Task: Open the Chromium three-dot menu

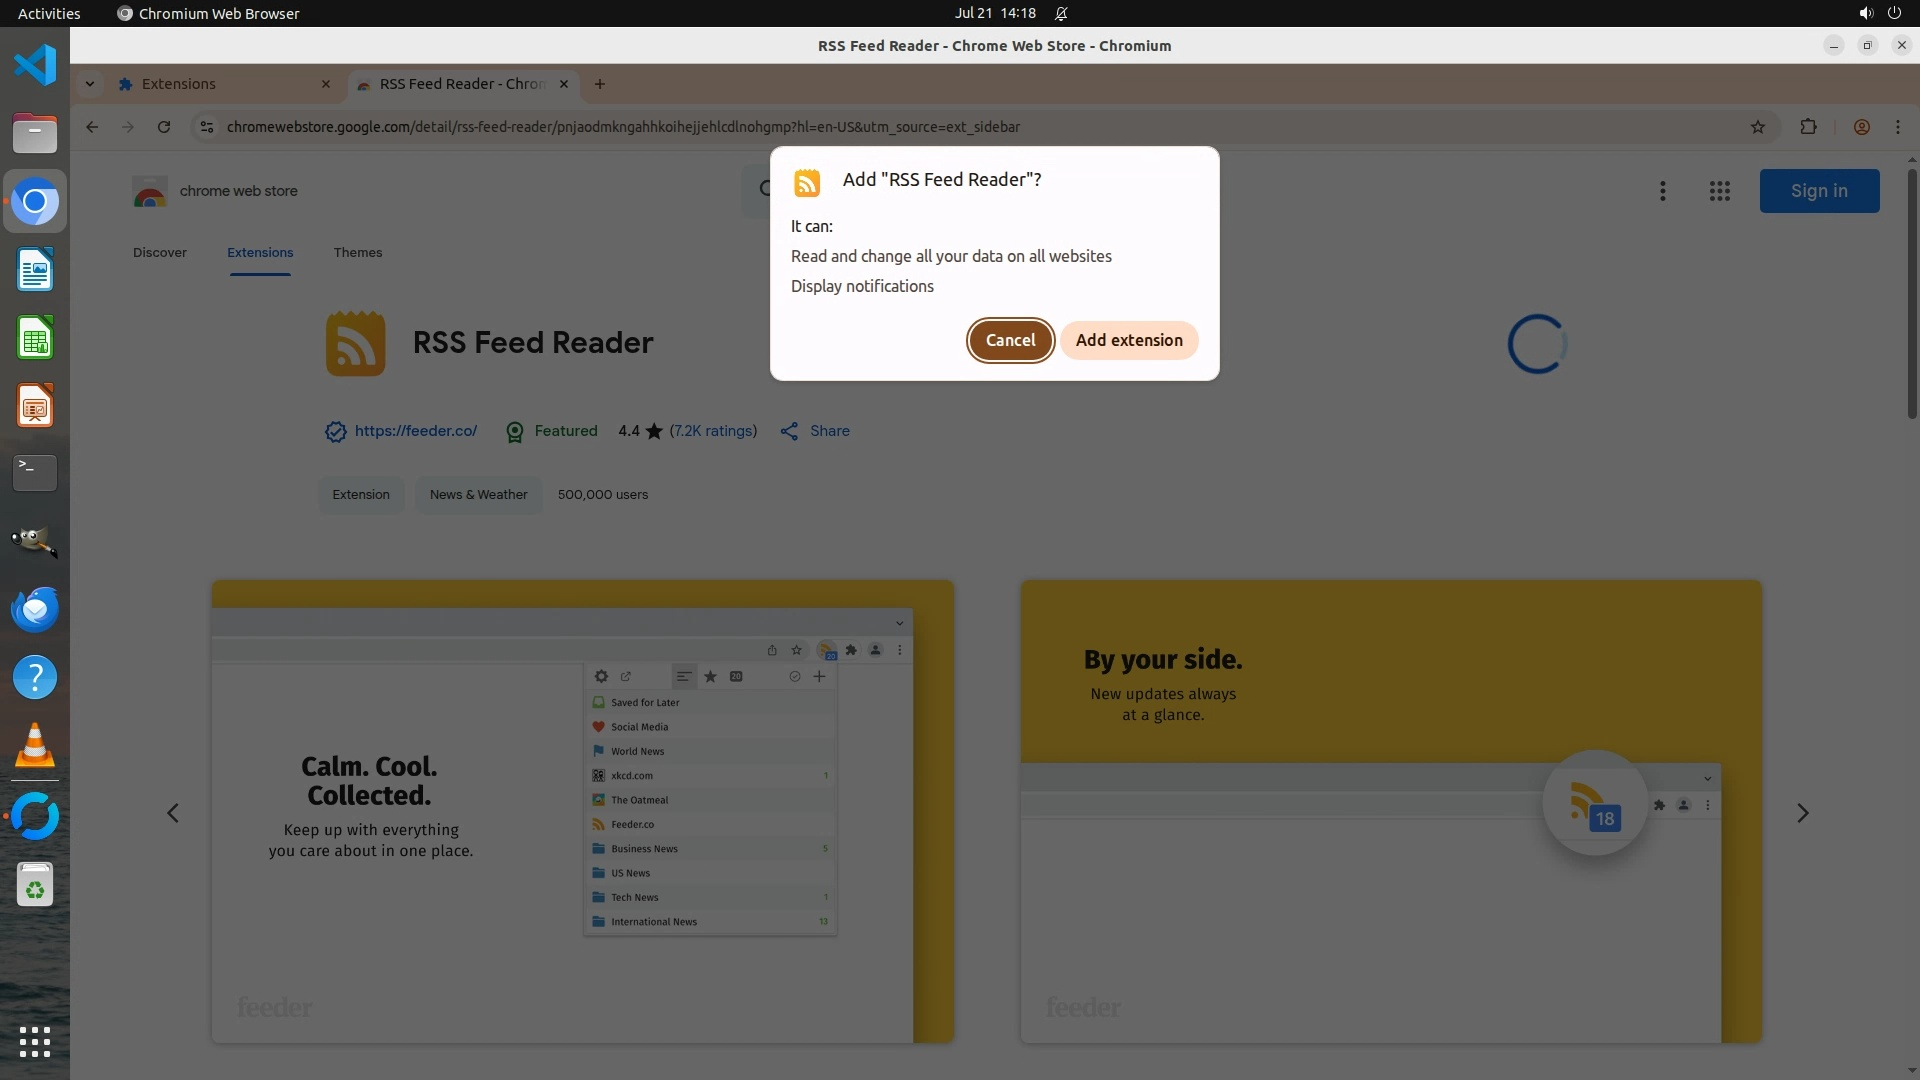Action: pos(1897,127)
